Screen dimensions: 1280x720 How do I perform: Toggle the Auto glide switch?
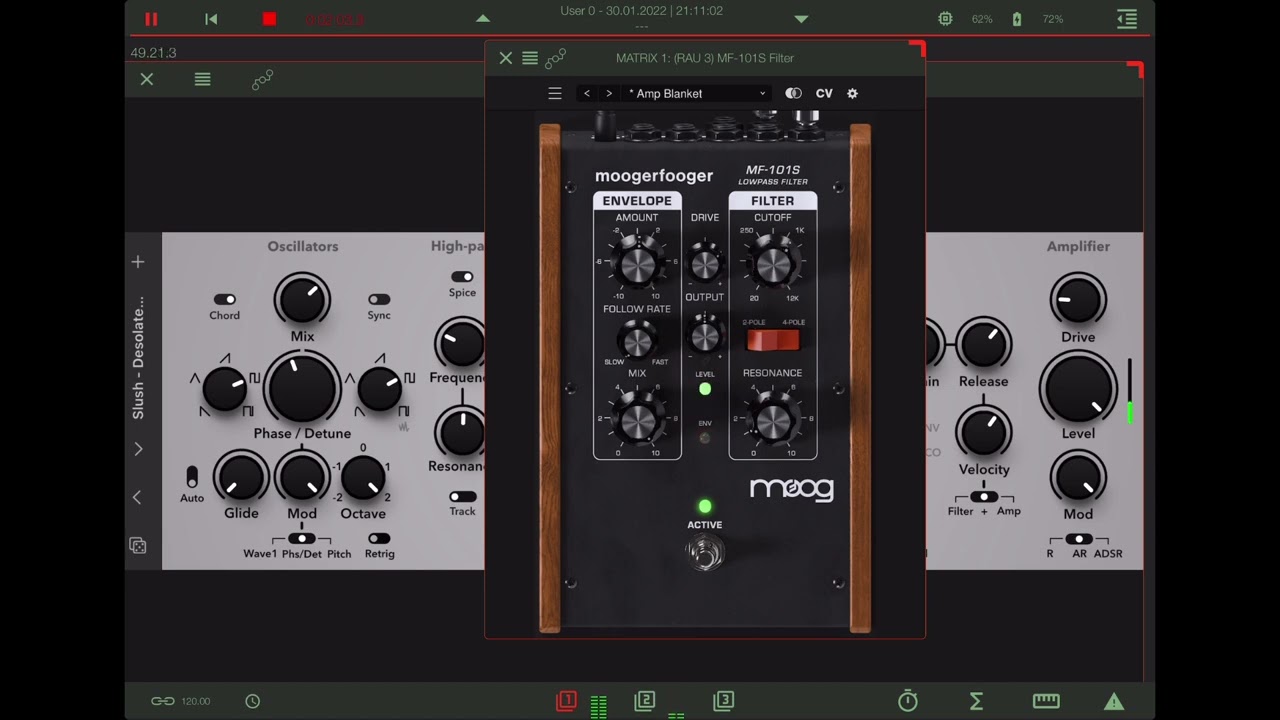coord(192,477)
